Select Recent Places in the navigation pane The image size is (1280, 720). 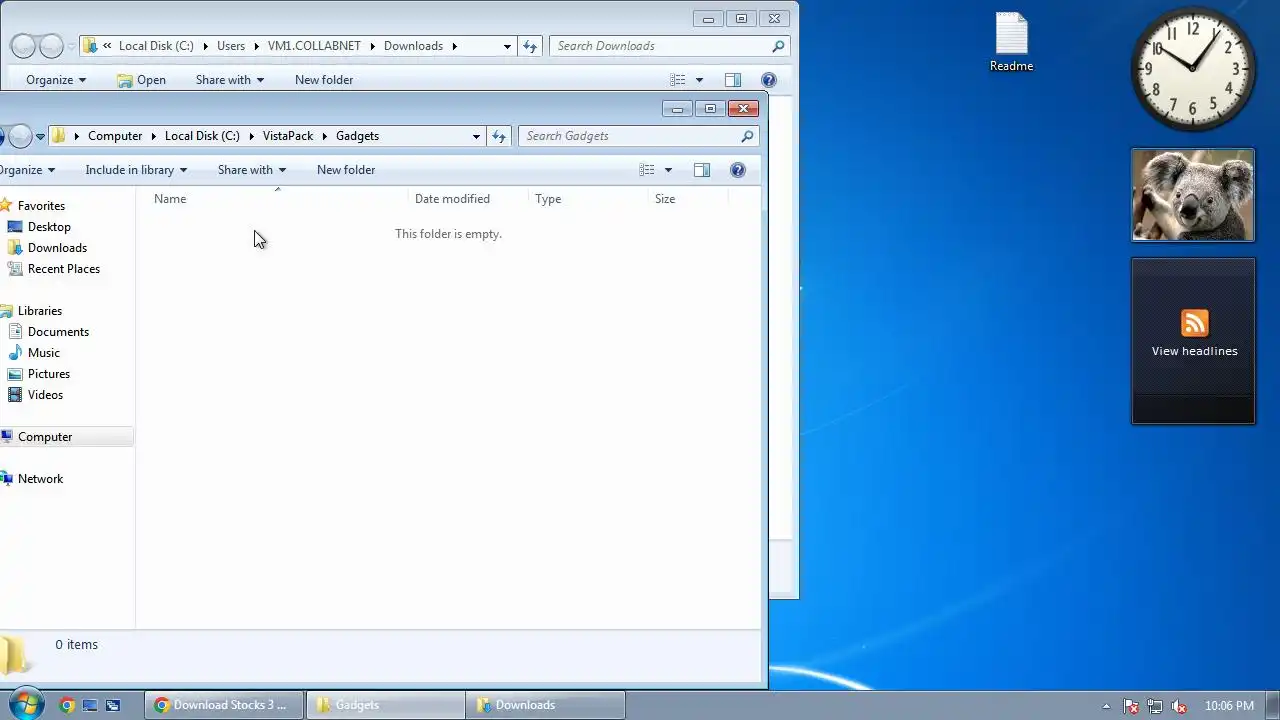point(64,269)
